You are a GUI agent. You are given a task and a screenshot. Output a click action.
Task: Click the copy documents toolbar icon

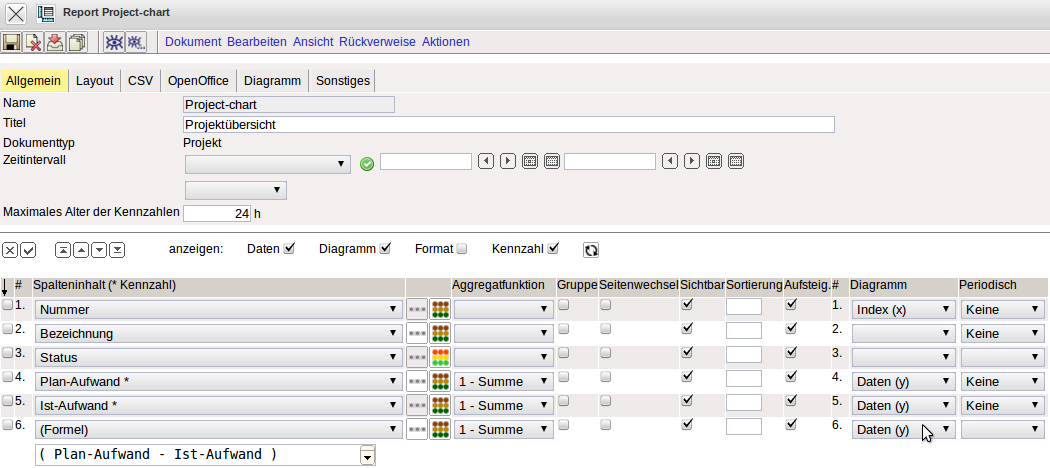[77, 42]
